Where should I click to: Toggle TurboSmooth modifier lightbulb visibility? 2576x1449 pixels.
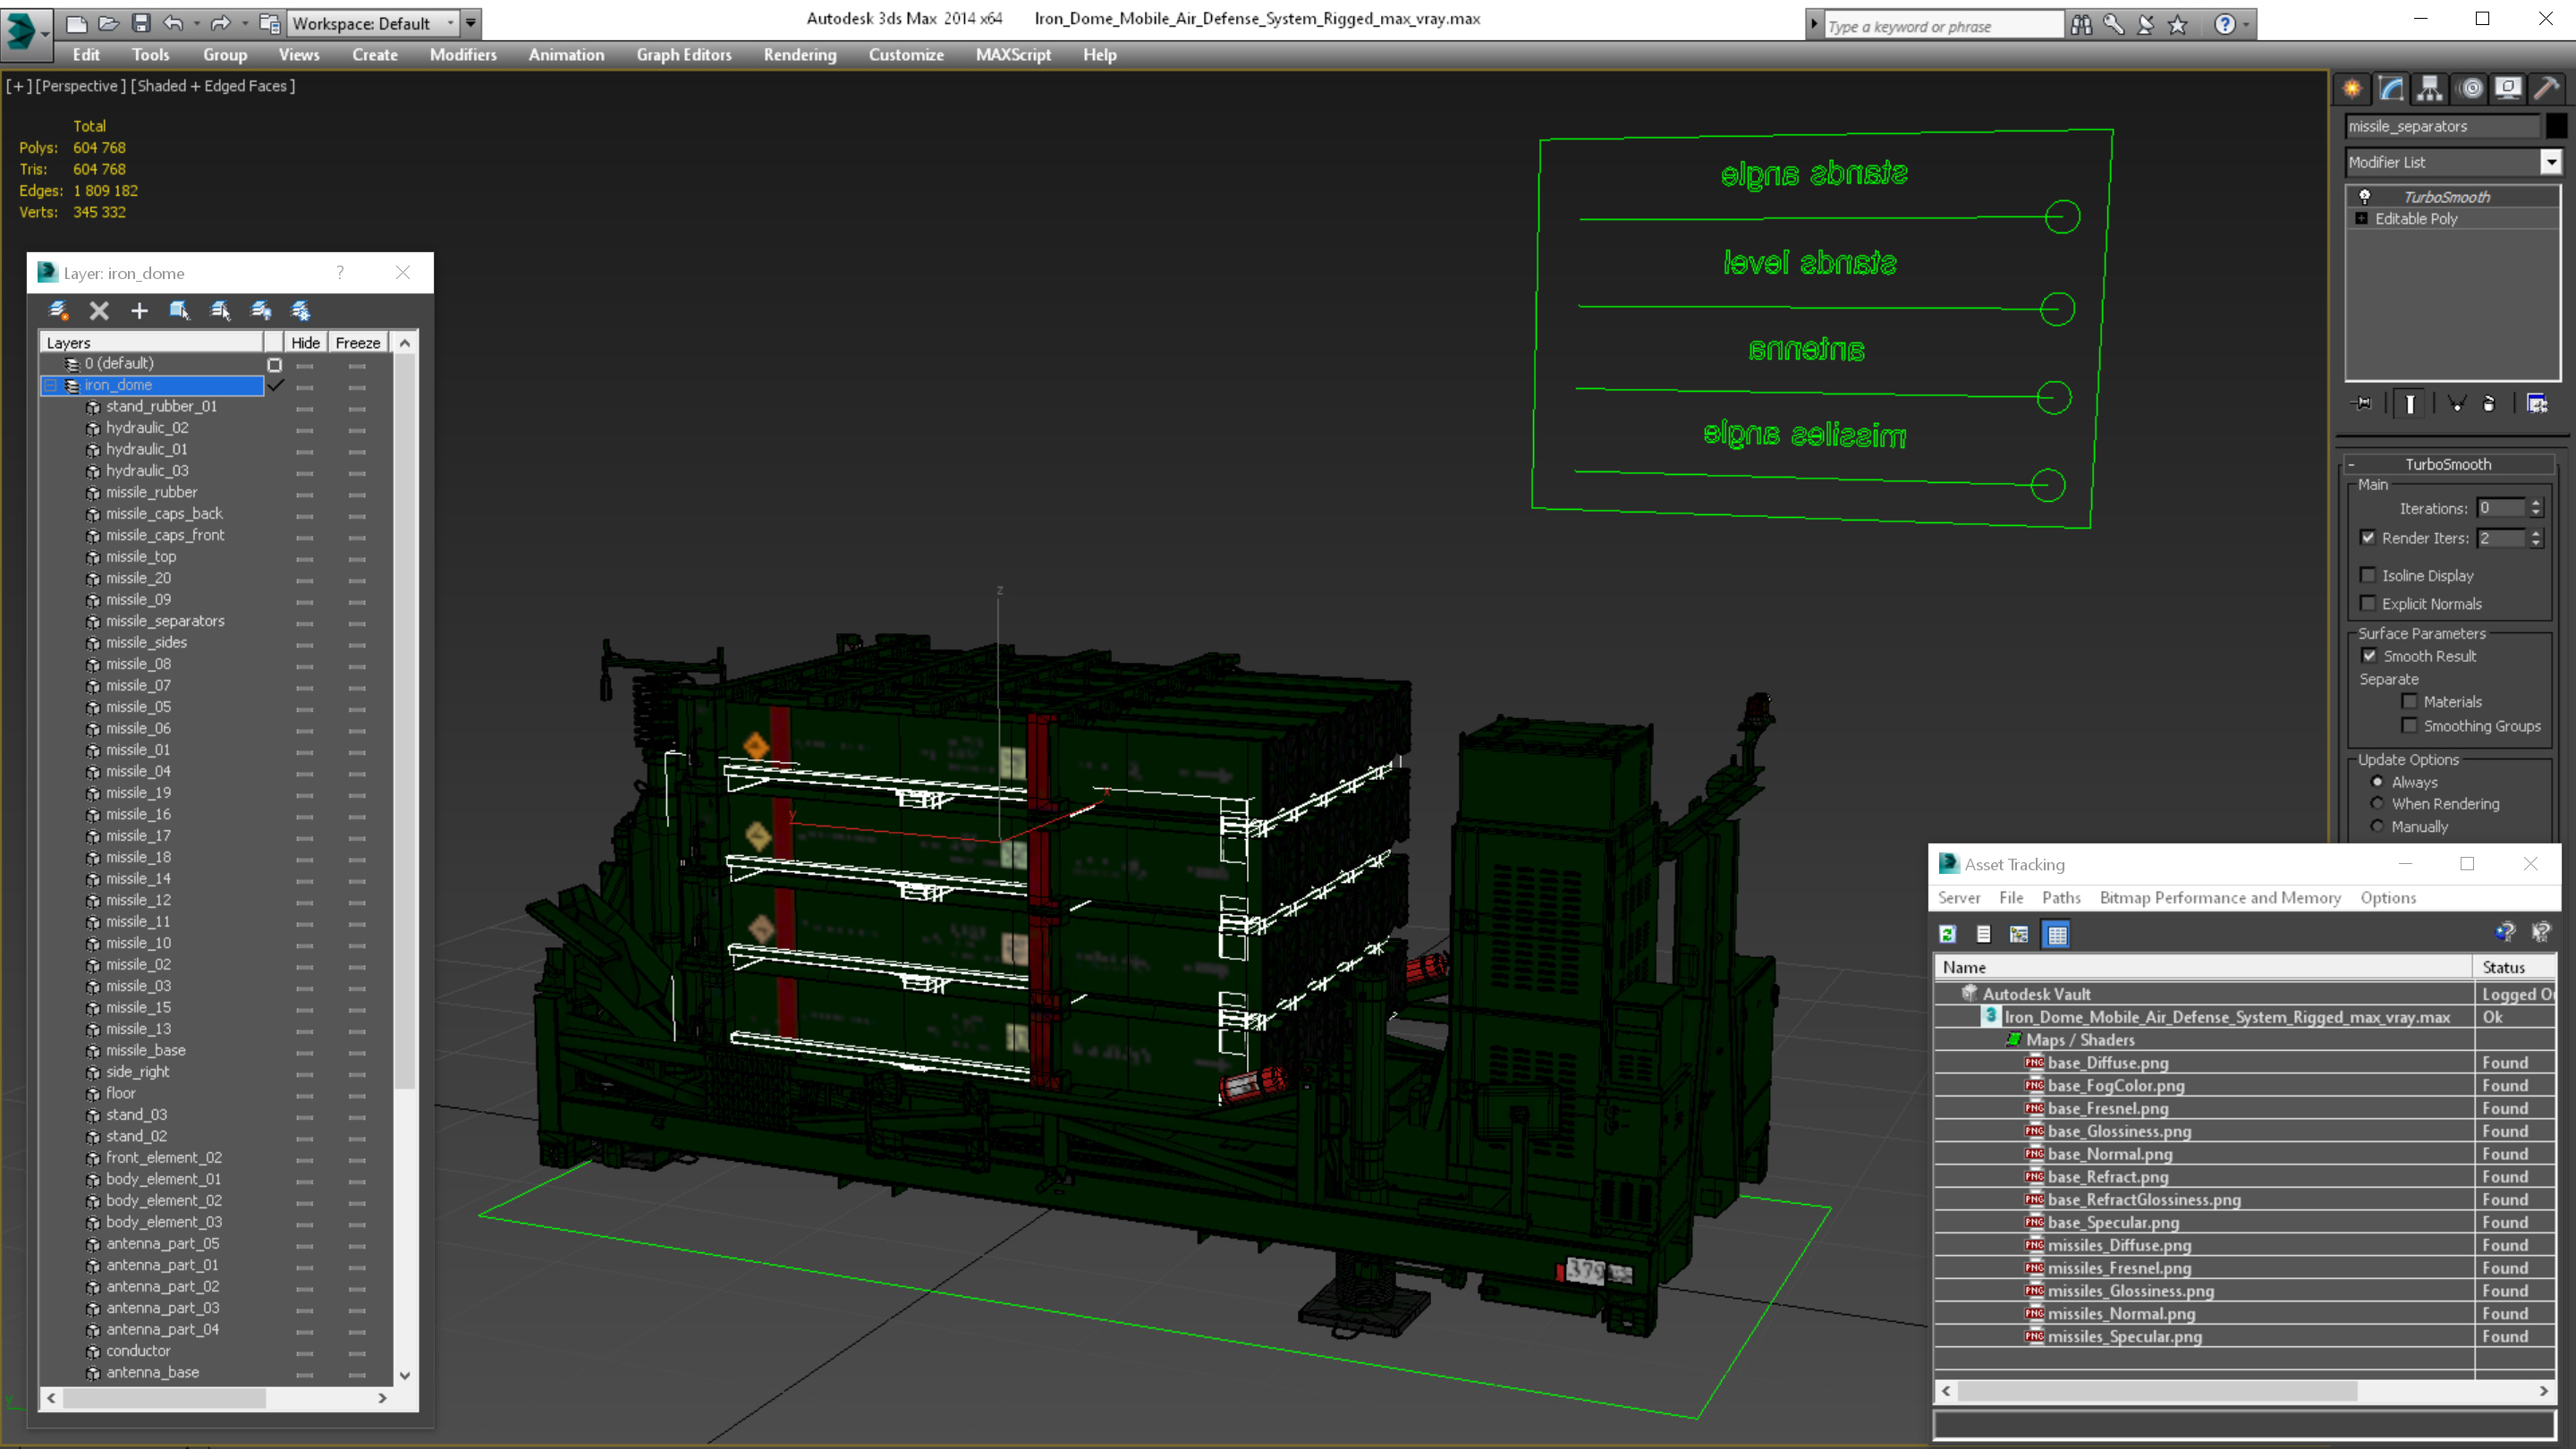click(2364, 196)
